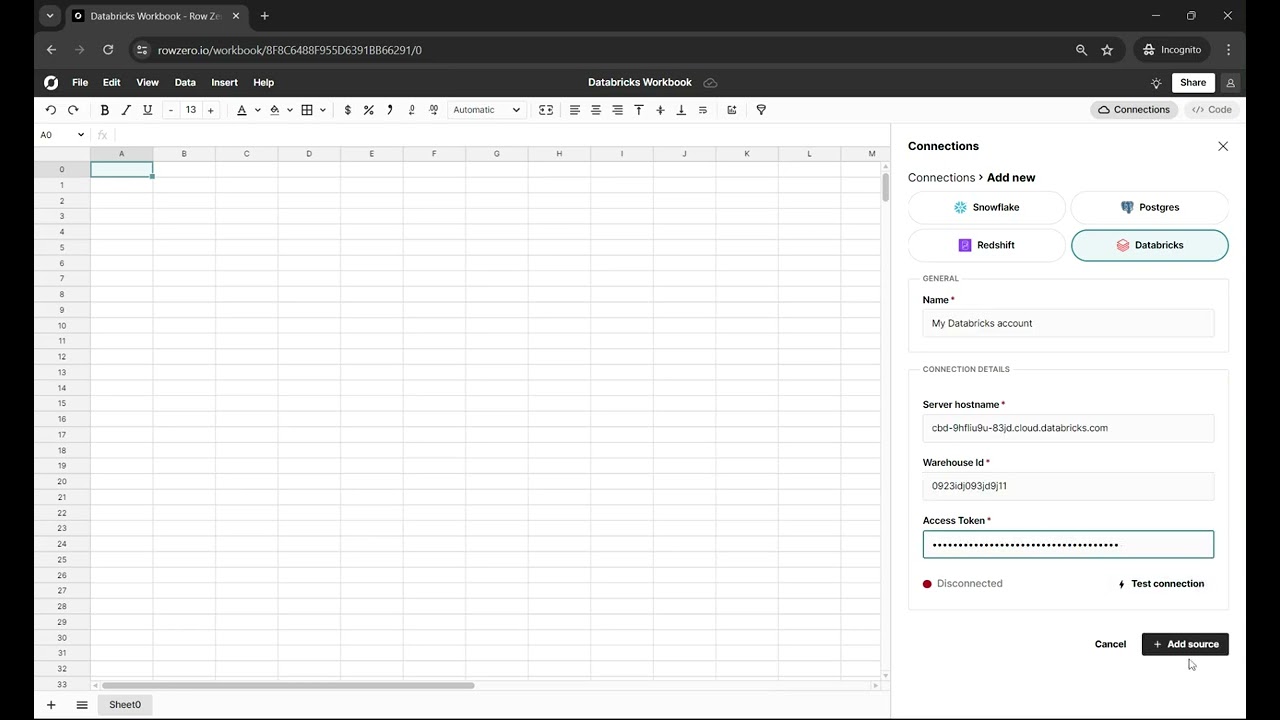Screen dimensions: 1280x720
Task: Align cell content to bottom
Action: click(x=682, y=110)
